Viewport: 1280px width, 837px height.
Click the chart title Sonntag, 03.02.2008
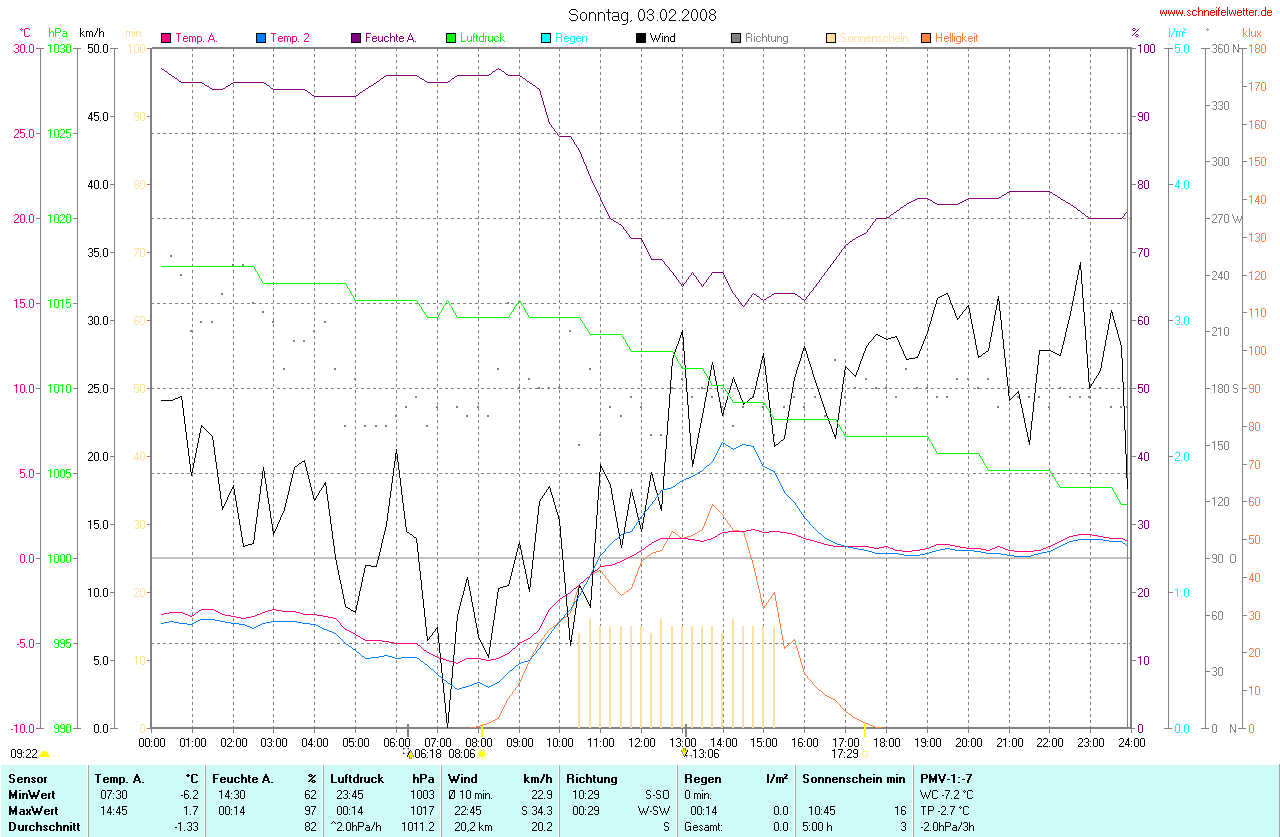[642, 15]
